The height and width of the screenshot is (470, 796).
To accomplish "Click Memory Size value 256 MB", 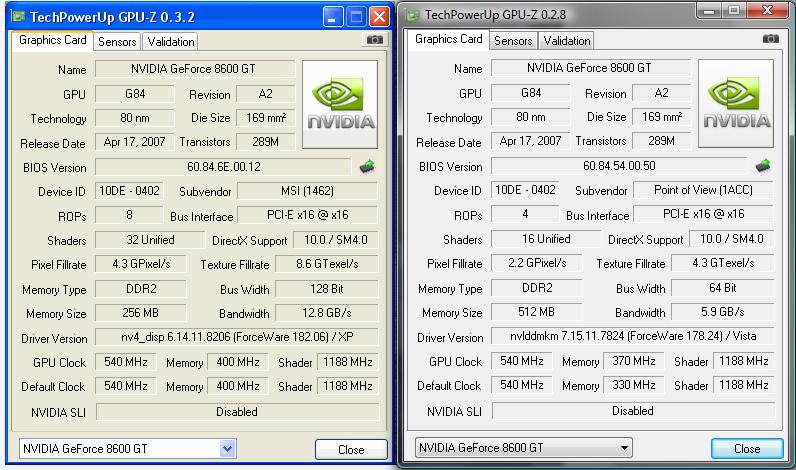I will pos(141,313).
